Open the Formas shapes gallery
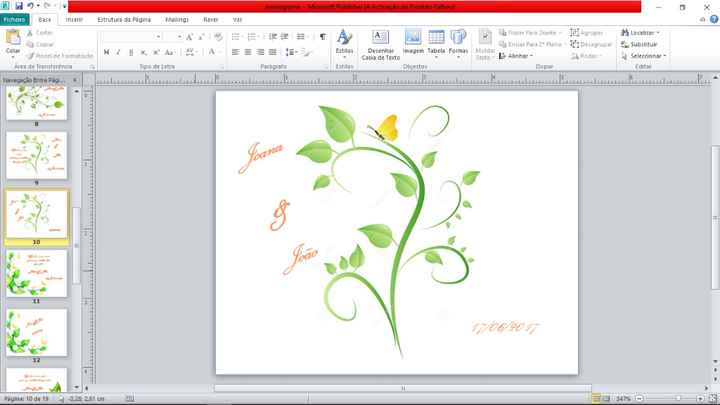Image resolution: width=720 pixels, height=405 pixels. click(458, 44)
